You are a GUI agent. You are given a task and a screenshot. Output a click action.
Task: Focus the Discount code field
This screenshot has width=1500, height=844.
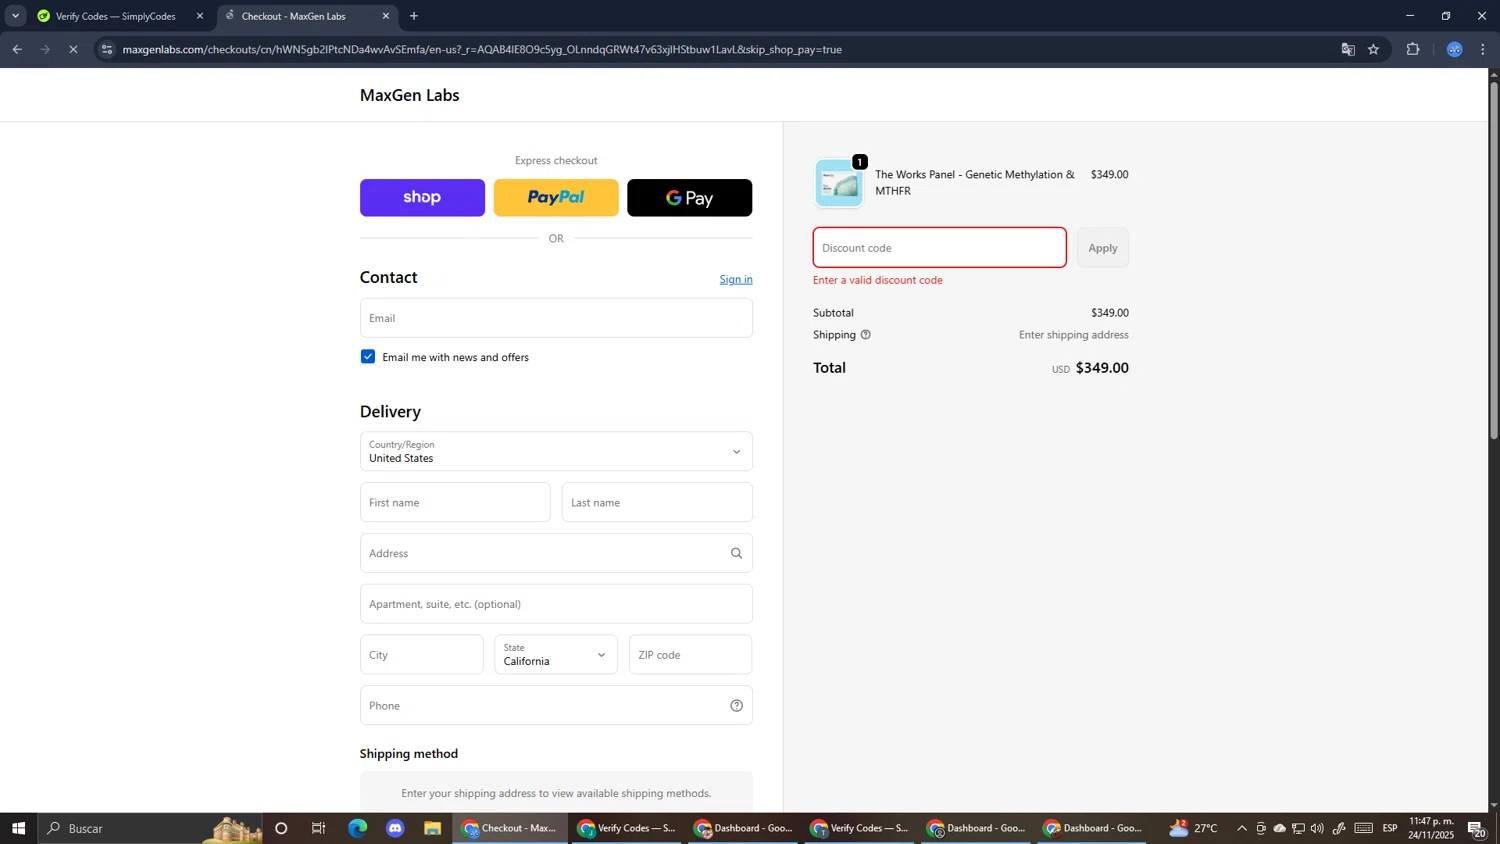940,248
